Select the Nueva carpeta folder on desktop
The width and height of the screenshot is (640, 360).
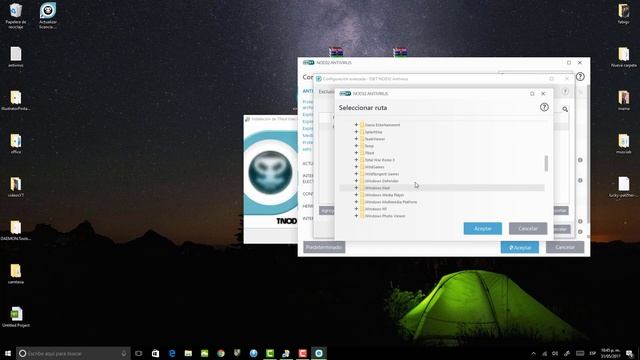pos(623,57)
